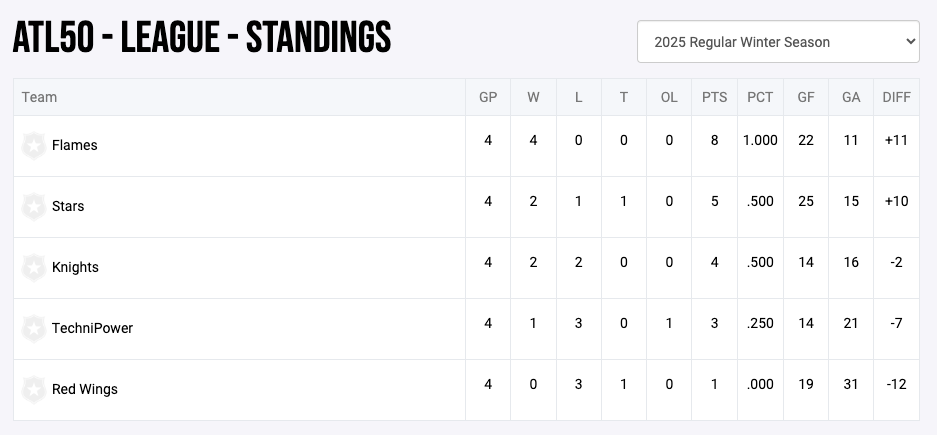Open the 2025 Regular Winter Season dropdown
Viewport: 937px width, 435px height.
pyautogui.click(x=778, y=42)
